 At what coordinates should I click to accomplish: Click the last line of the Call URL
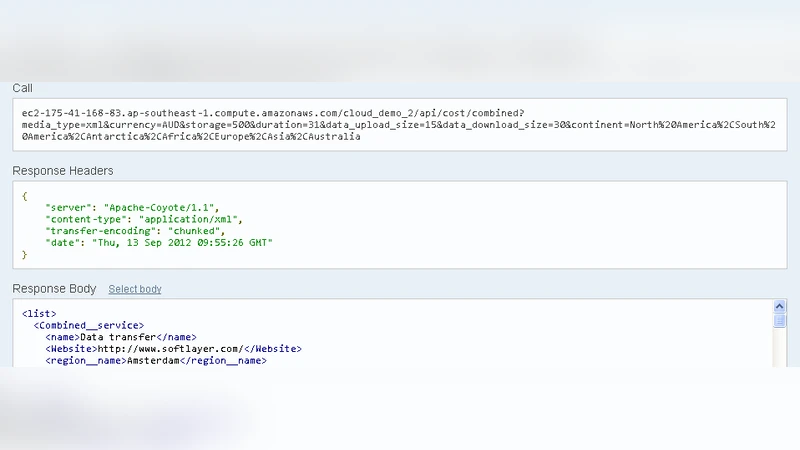click(x=191, y=136)
